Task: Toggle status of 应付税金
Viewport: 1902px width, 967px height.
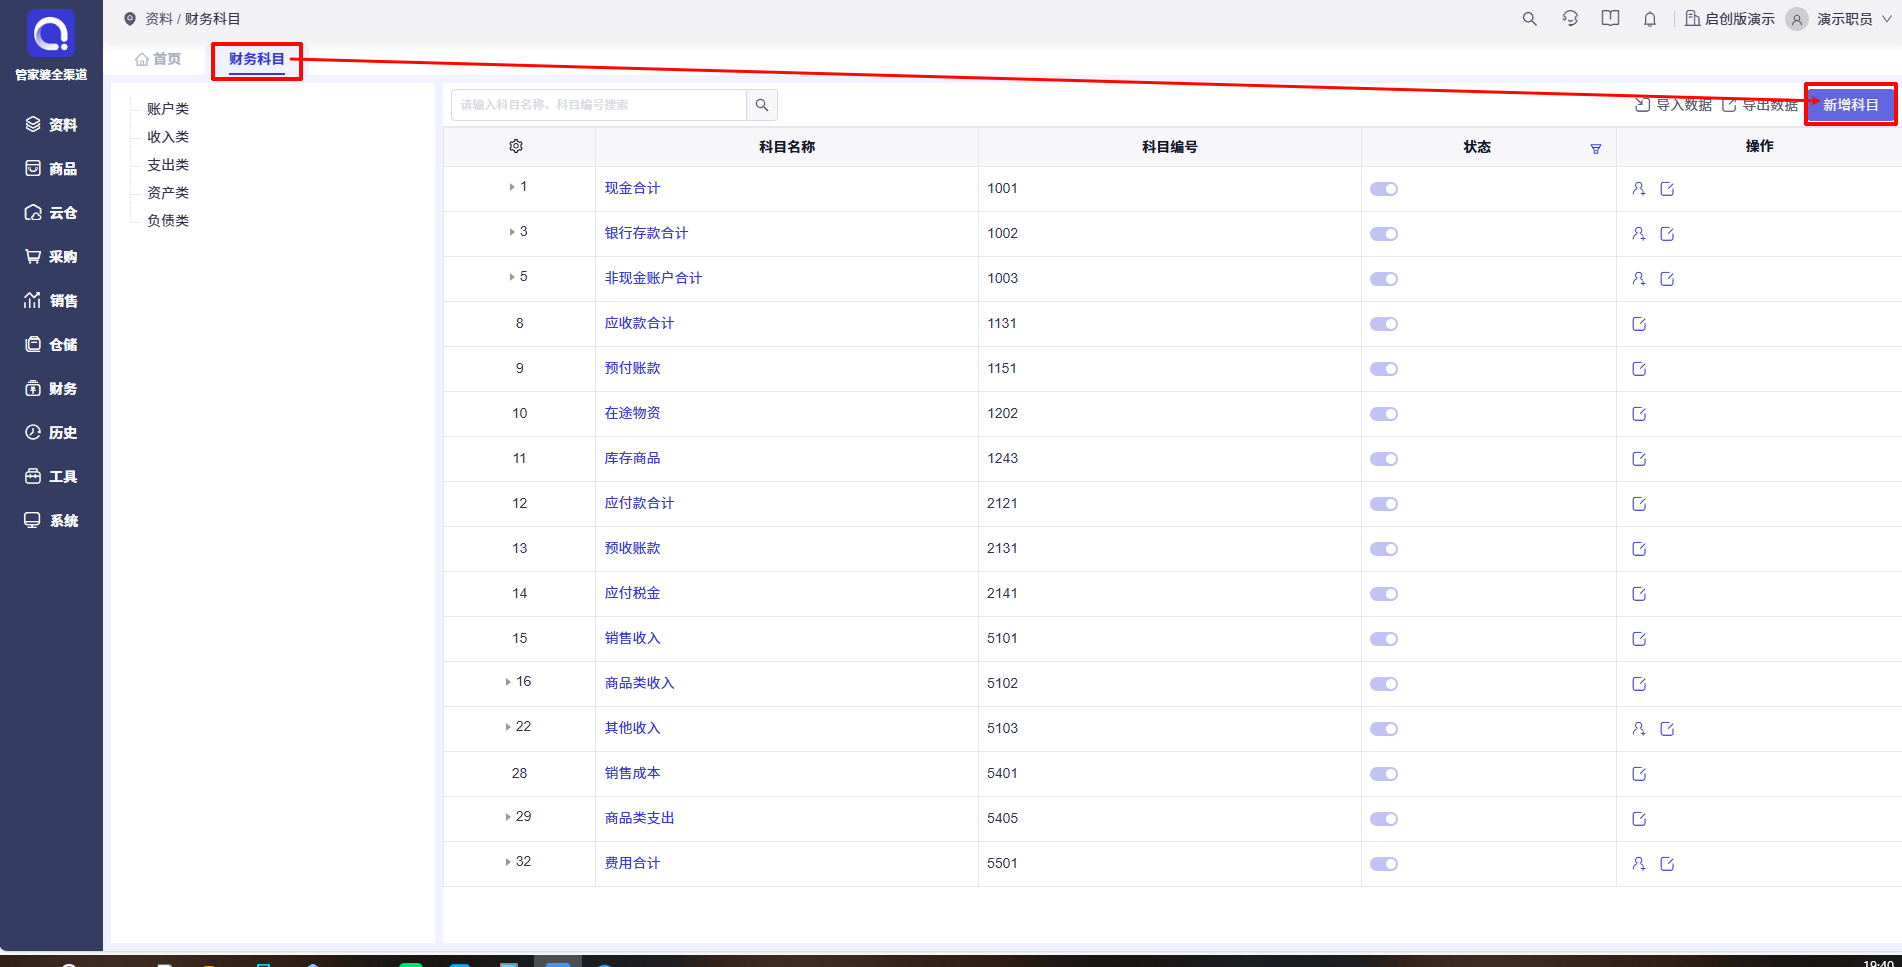Action: point(1384,594)
